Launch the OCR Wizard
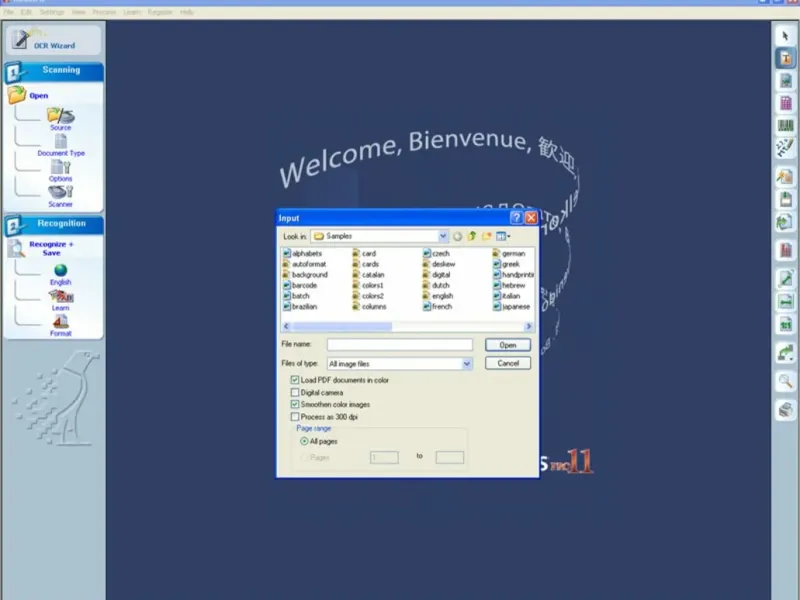800x600 pixels. pos(53,40)
